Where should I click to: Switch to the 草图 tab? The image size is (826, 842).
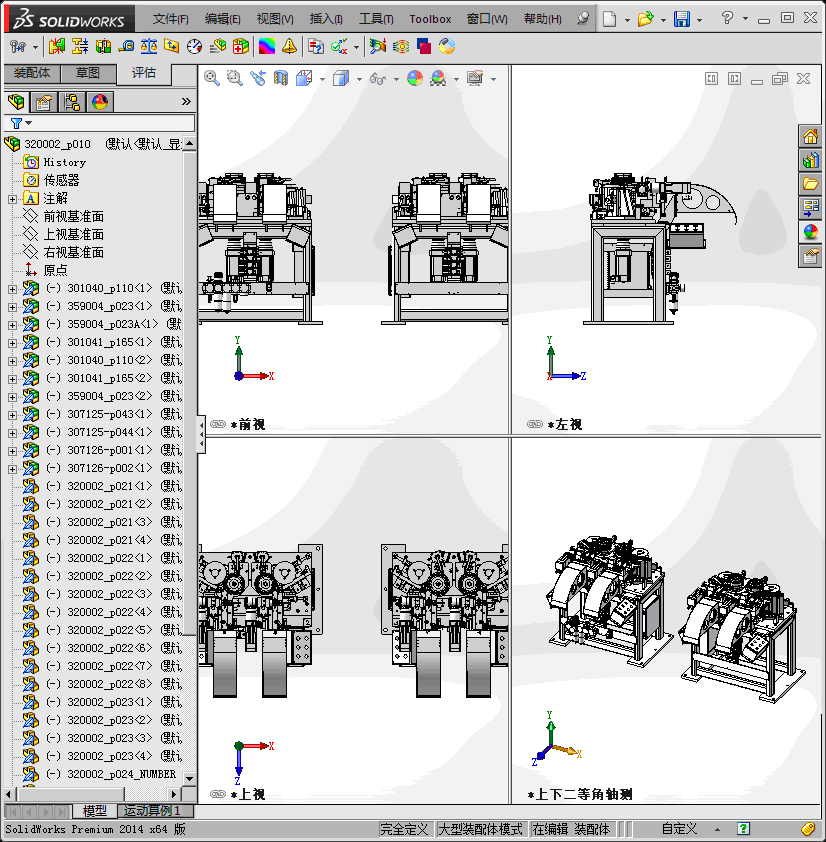click(x=88, y=73)
